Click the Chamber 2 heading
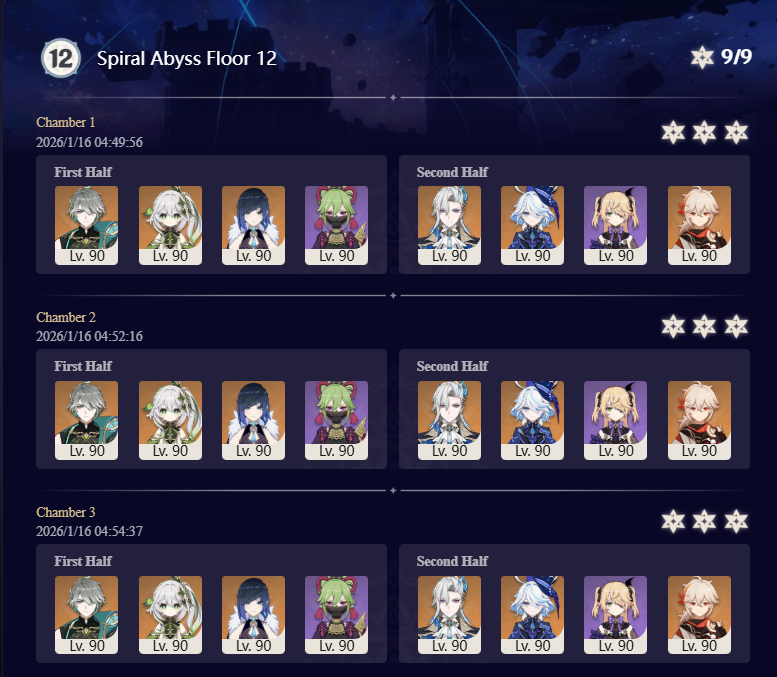This screenshot has height=677, width=777. click(66, 317)
